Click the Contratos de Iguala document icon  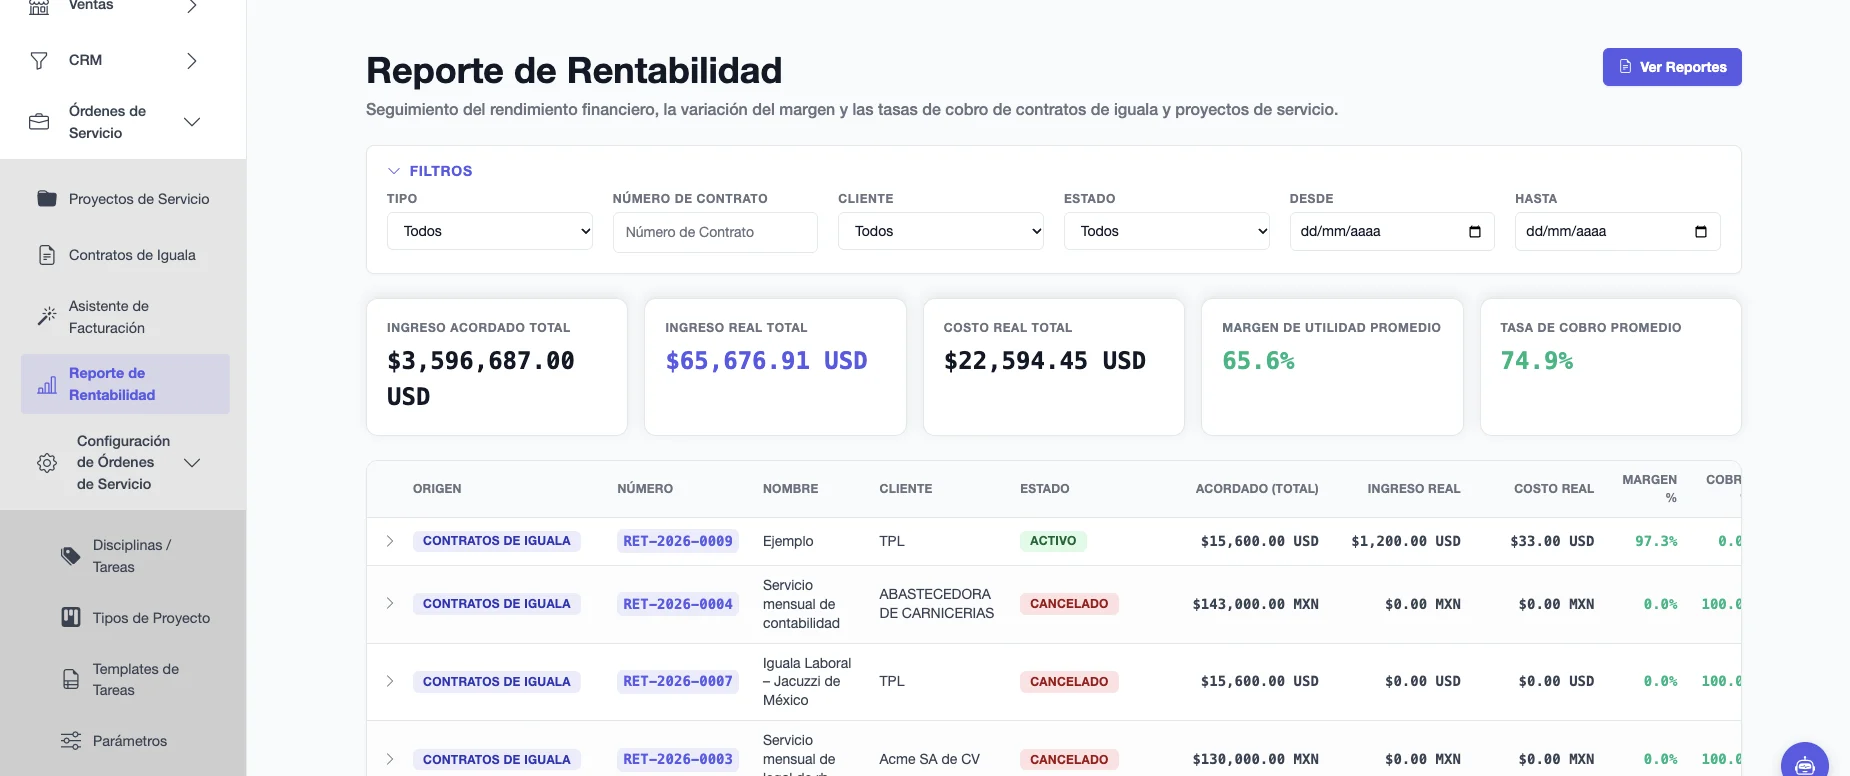click(x=47, y=255)
